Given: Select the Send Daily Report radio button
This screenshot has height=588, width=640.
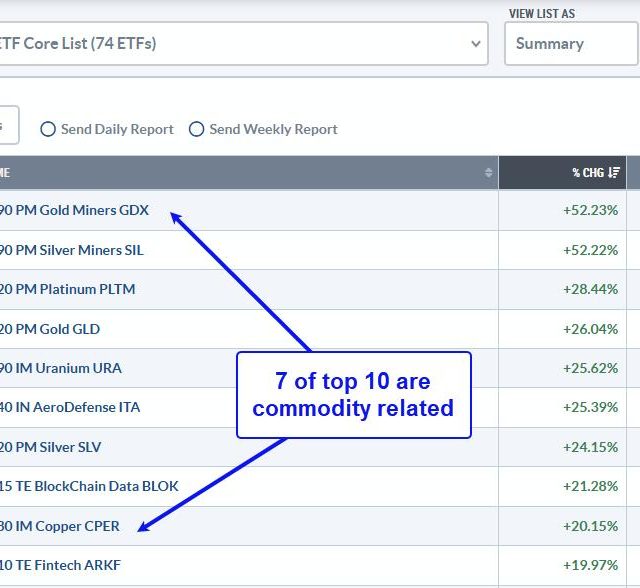Looking at the screenshot, I should click(x=48, y=129).
